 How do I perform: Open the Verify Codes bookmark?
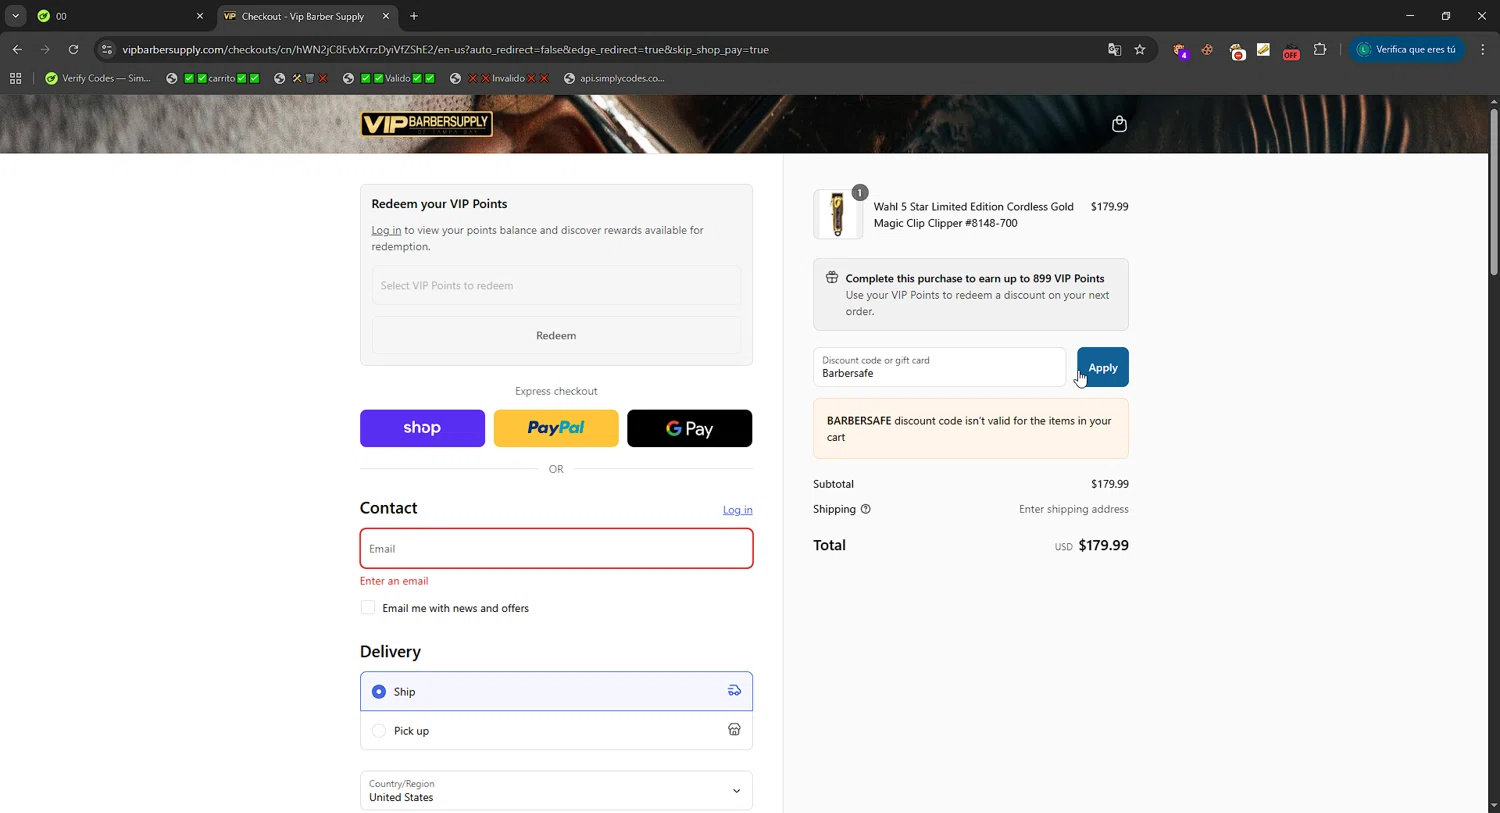98,78
